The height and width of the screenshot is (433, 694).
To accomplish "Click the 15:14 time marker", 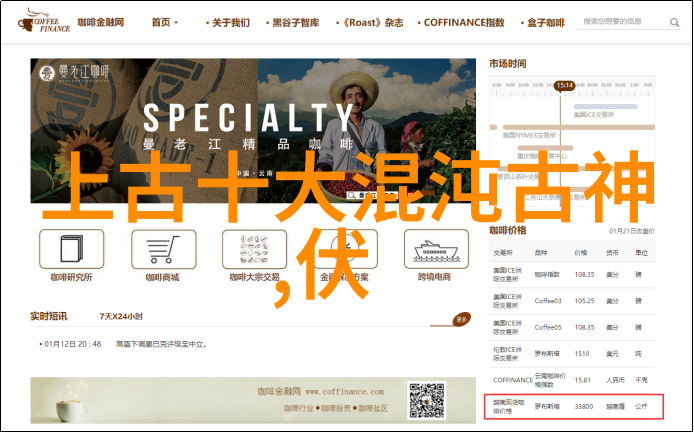I will 564,85.
